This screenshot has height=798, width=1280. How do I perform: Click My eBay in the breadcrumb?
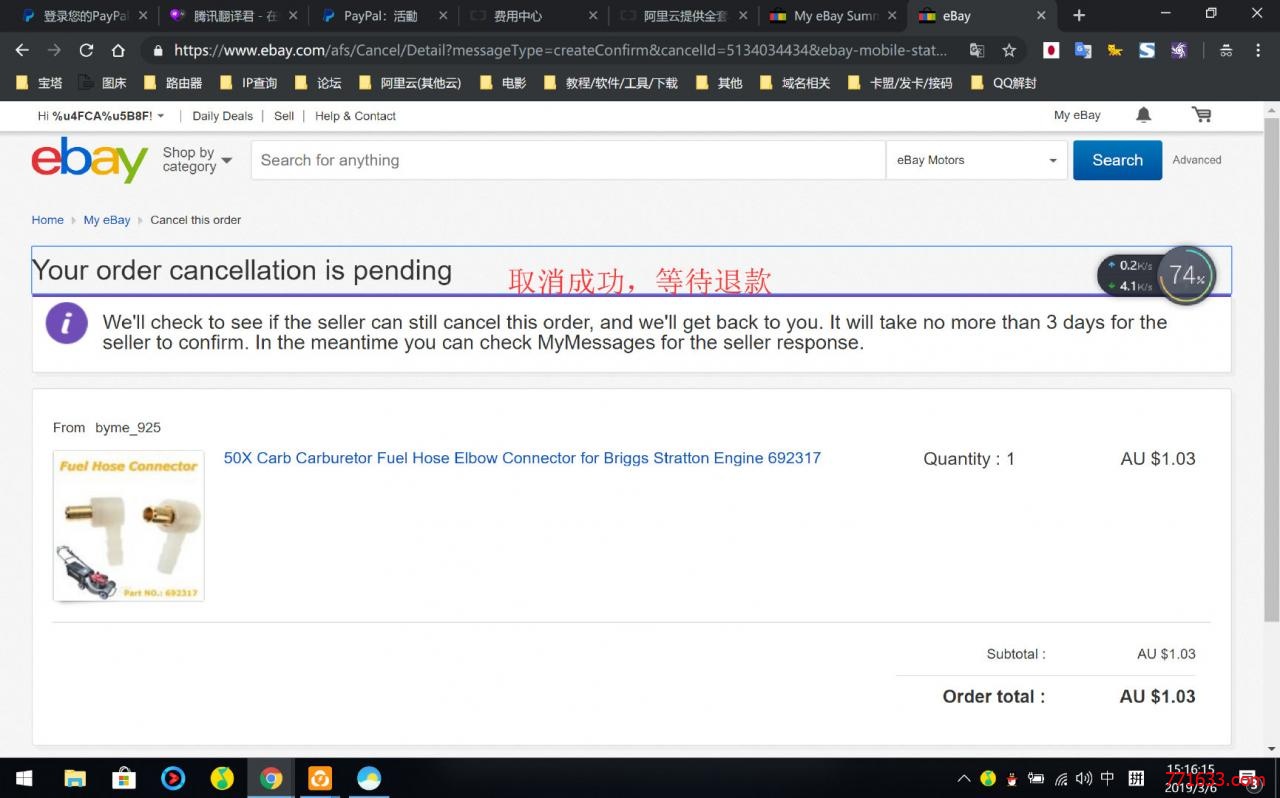pyautogui.click(x=107, y=220)
